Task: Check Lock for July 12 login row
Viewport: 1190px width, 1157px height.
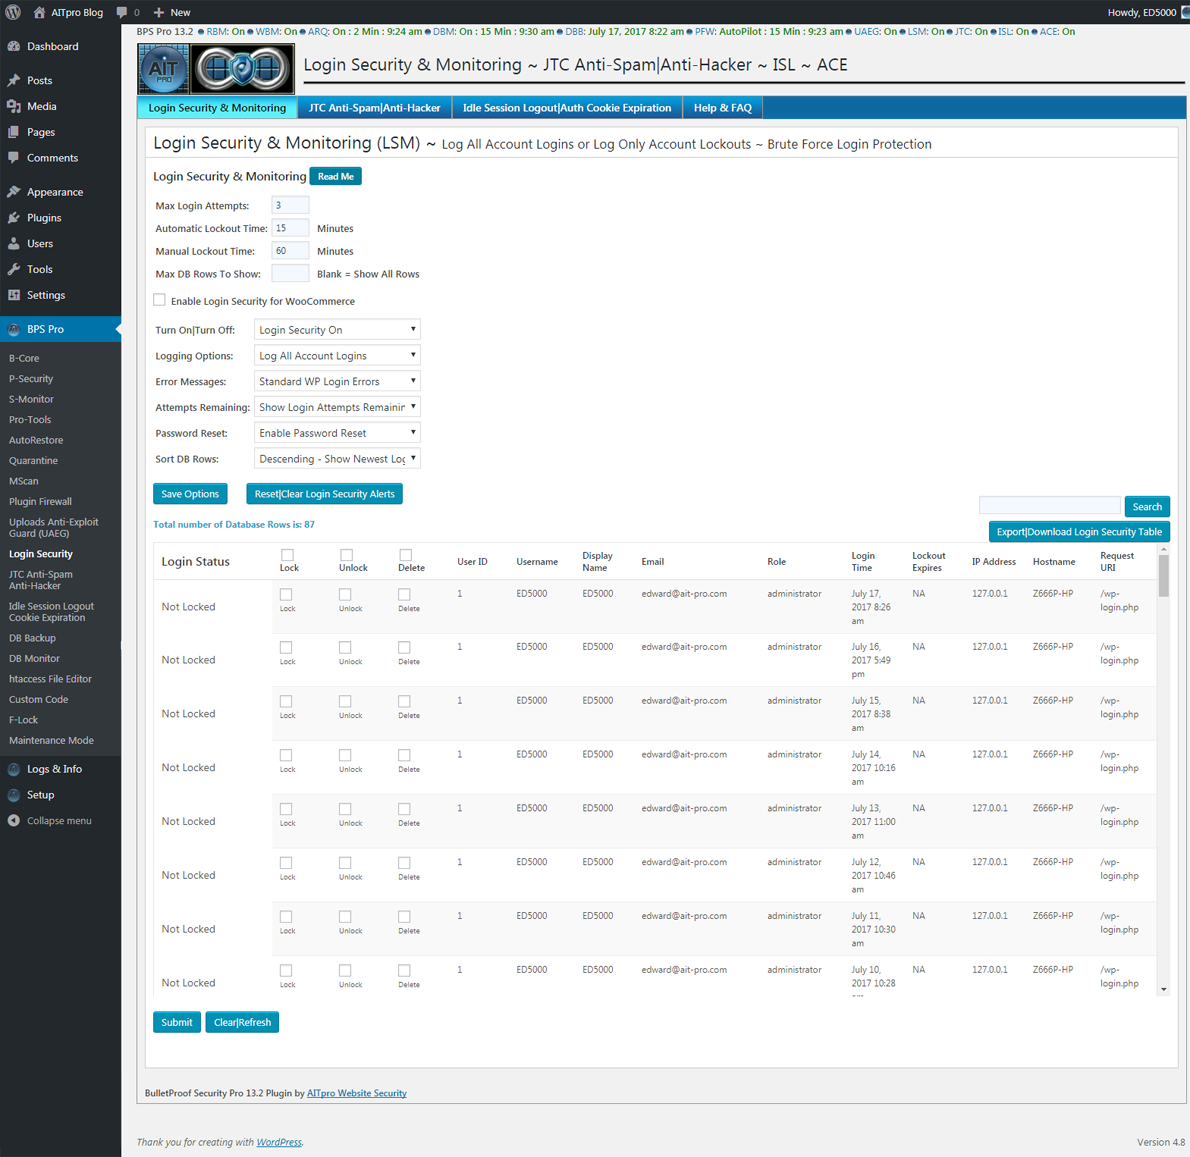Action: pyautogui.click(x=286, y=863)
